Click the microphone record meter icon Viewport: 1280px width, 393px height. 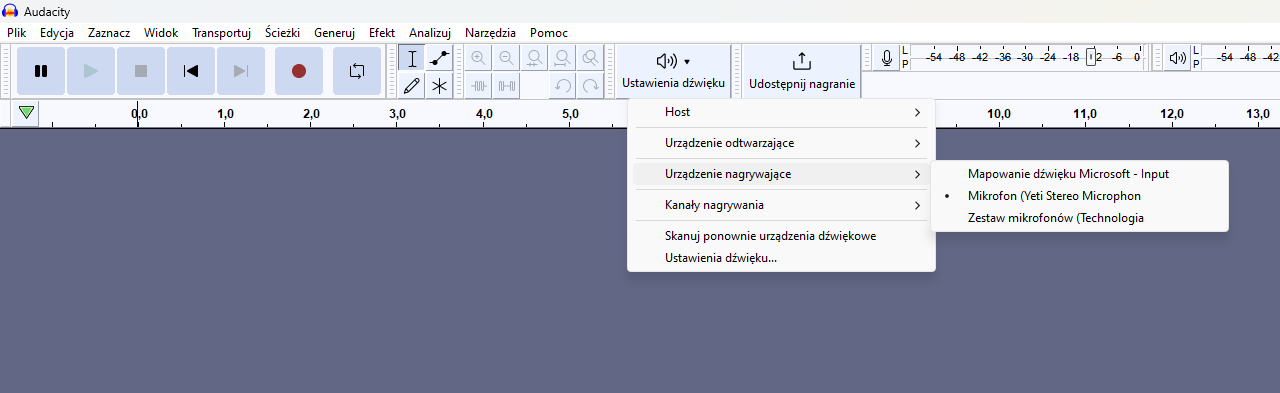(x=886, y=58)
